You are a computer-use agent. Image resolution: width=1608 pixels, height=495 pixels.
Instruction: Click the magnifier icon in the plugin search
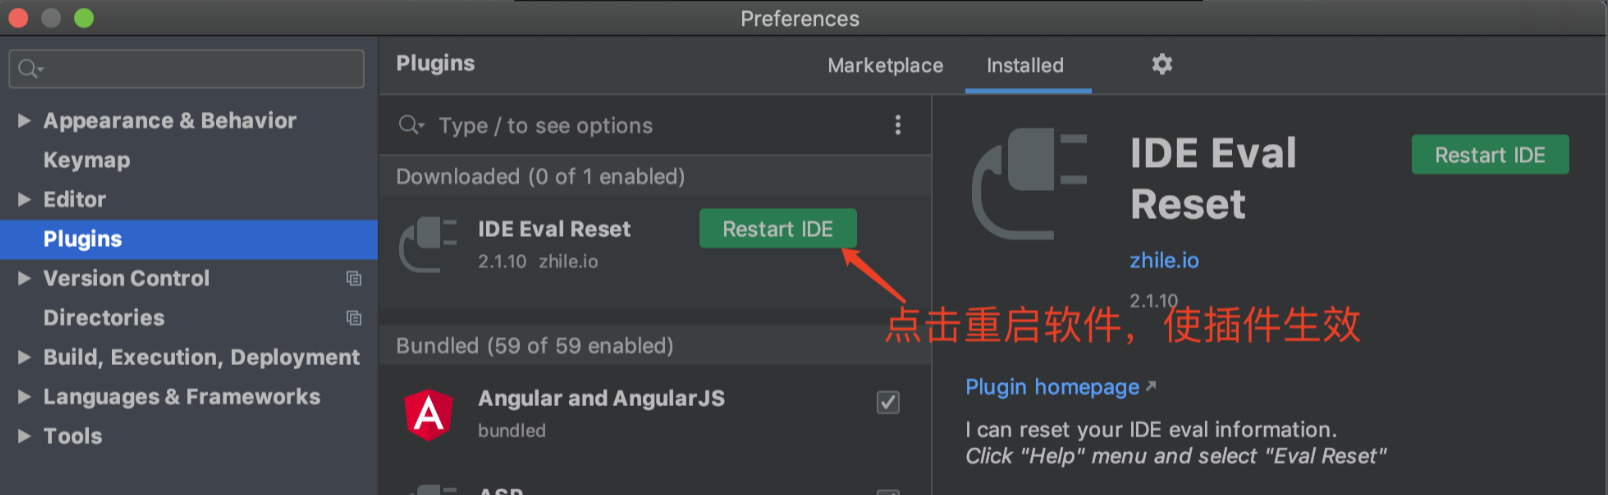point(410,125)
